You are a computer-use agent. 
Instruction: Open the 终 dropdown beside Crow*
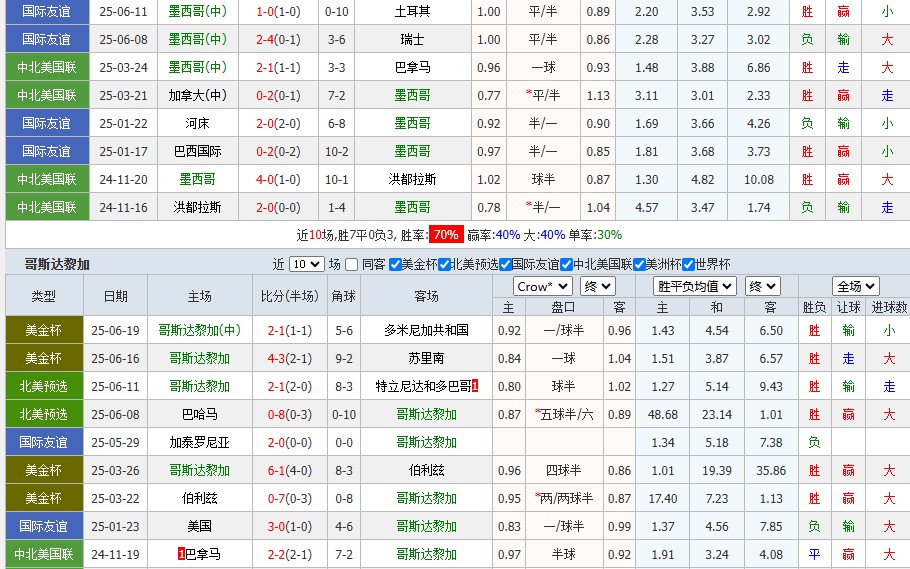pos(597,286)
